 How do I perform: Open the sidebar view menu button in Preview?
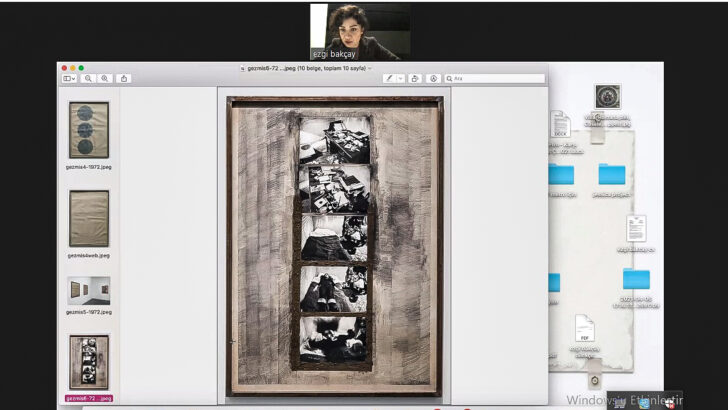pyautogui.click(x=69, y=78)
